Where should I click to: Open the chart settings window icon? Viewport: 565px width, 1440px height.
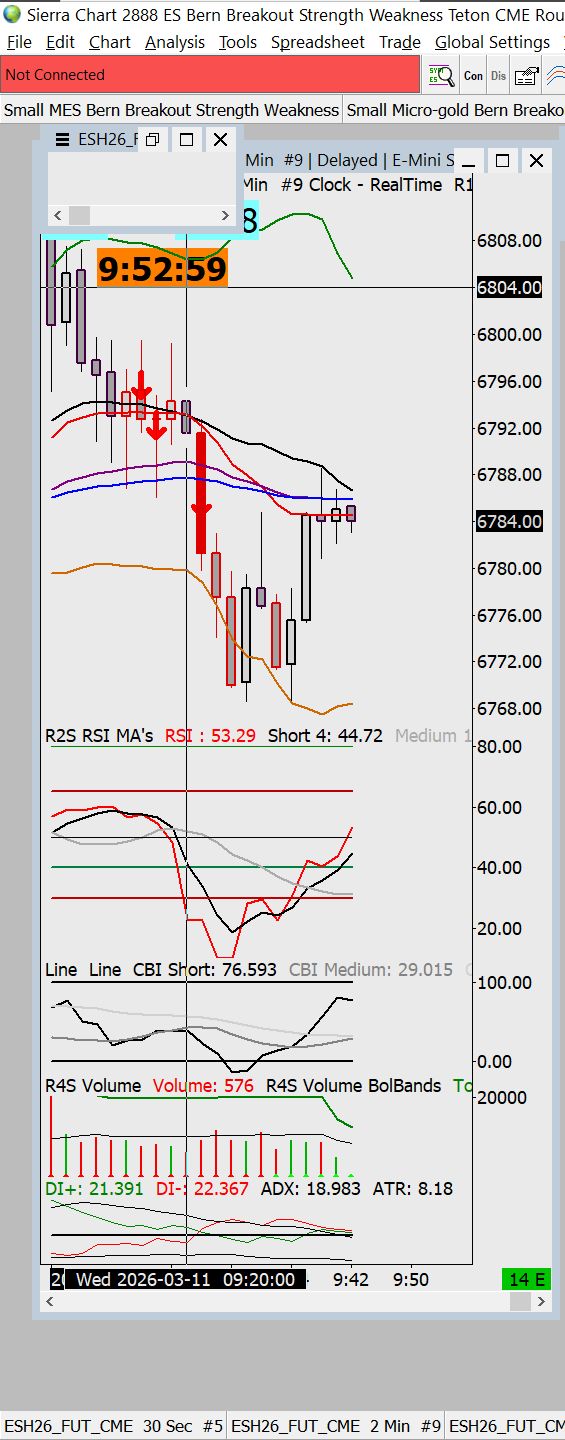click(527, 75)
